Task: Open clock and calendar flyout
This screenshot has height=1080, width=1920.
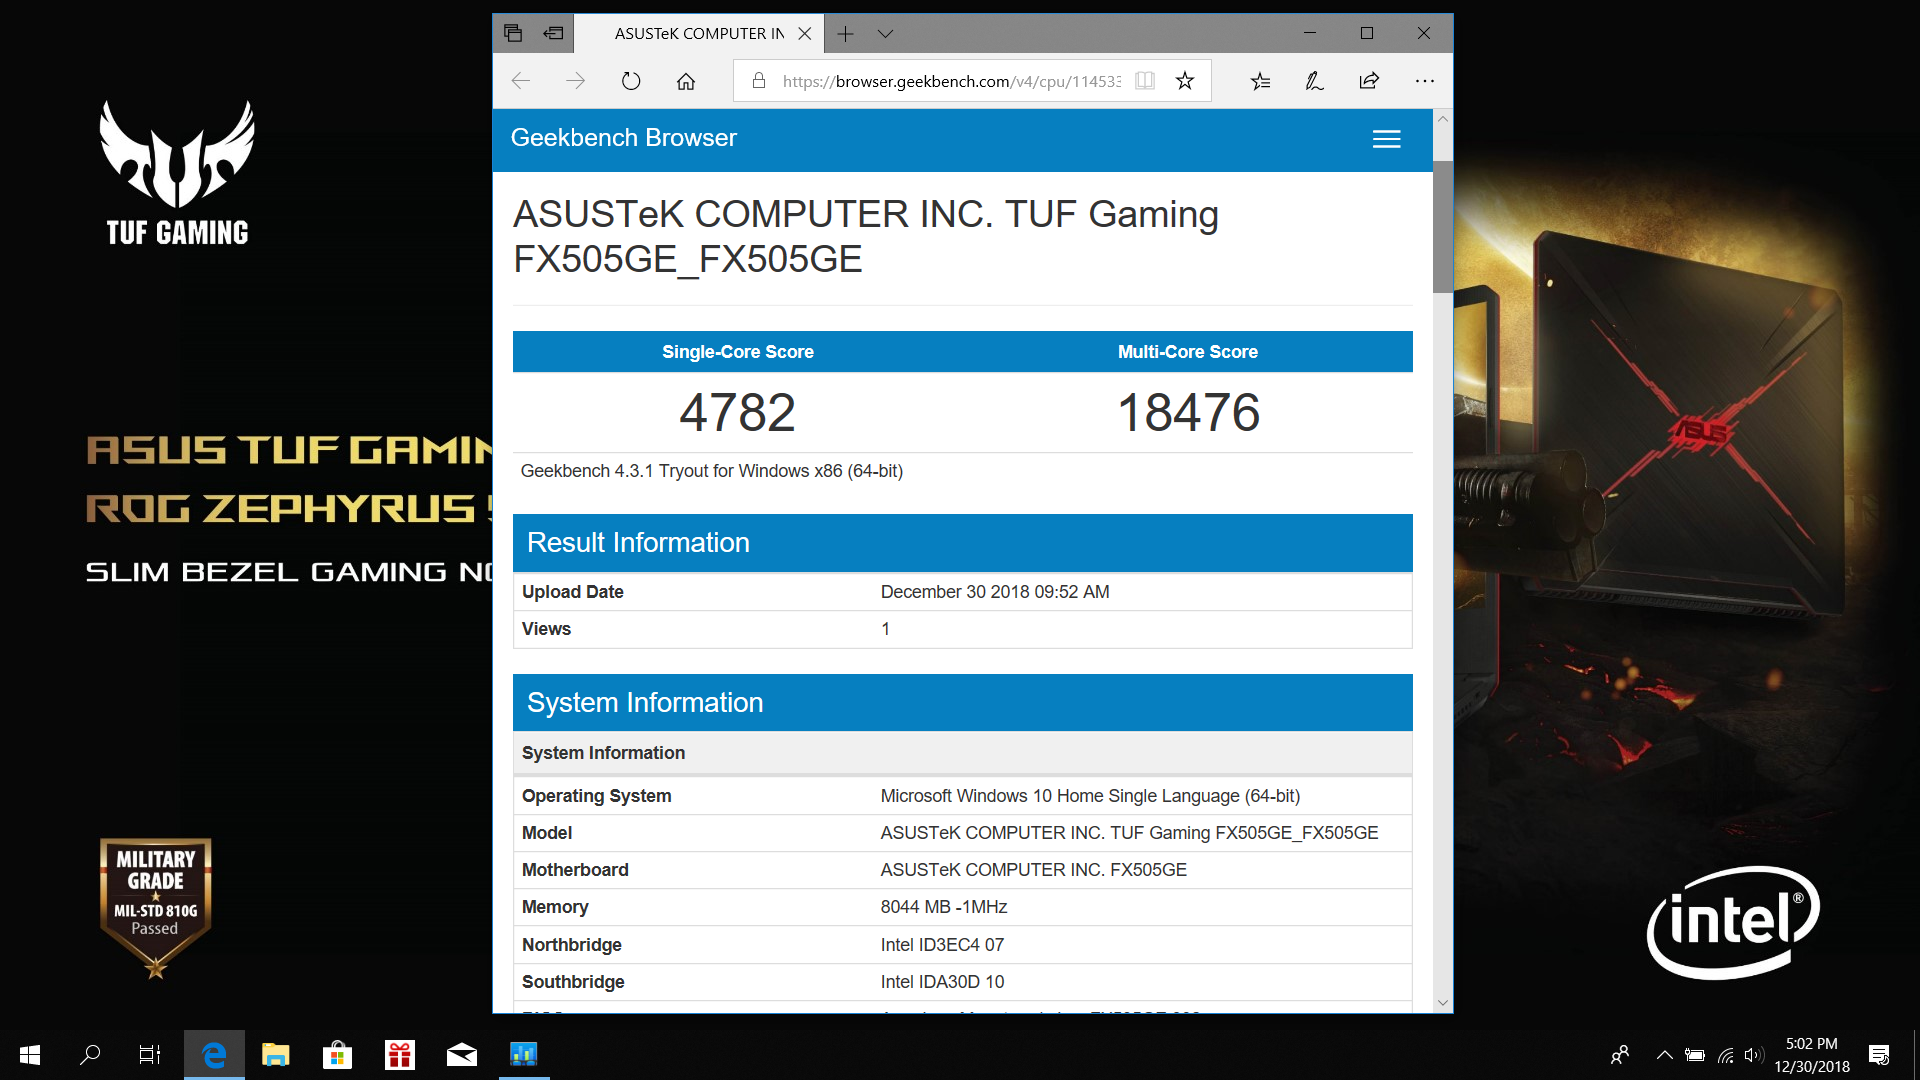Action: tap(1812, 1055)
